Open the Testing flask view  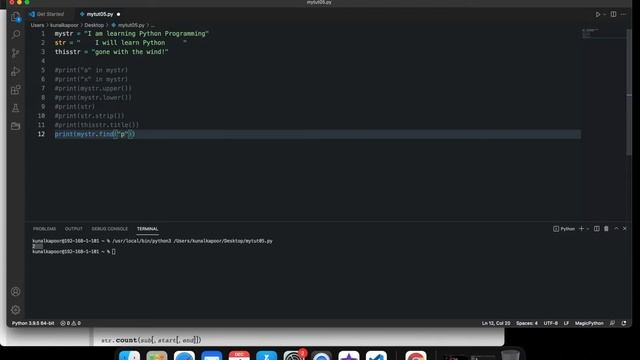click(x=16, y=108)
